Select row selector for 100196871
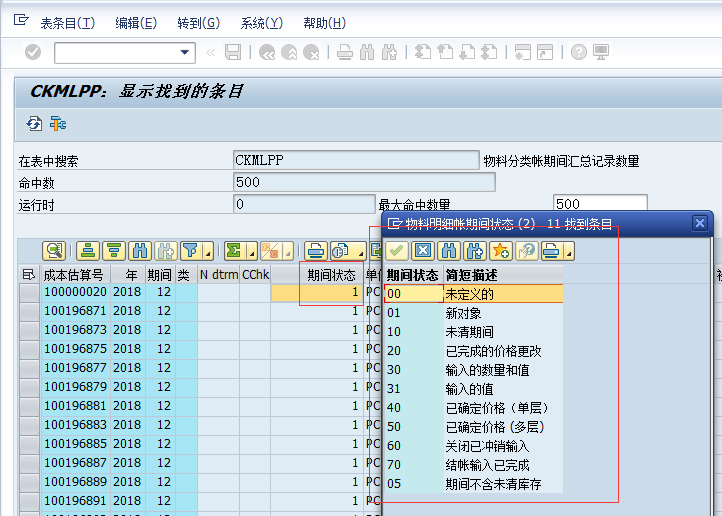Screen dimensions: 722x516 29,312
